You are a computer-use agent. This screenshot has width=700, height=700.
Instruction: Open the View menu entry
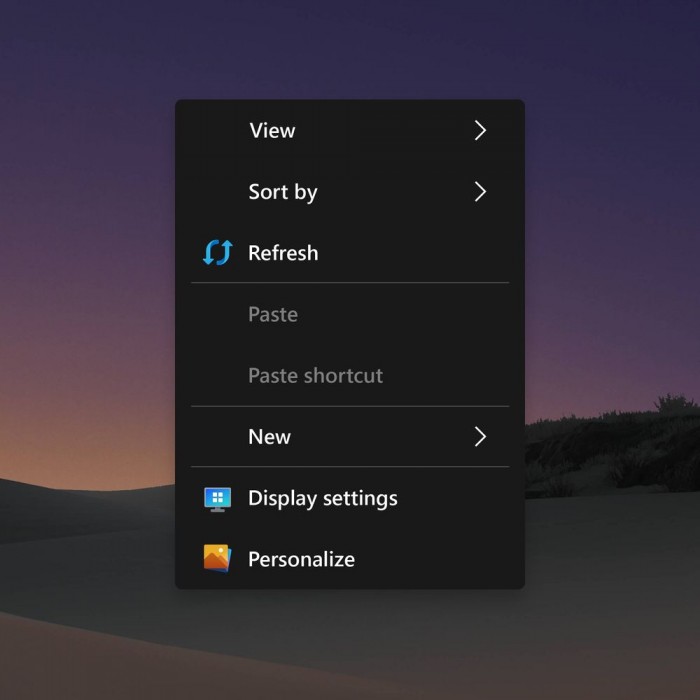coord(350,130)
